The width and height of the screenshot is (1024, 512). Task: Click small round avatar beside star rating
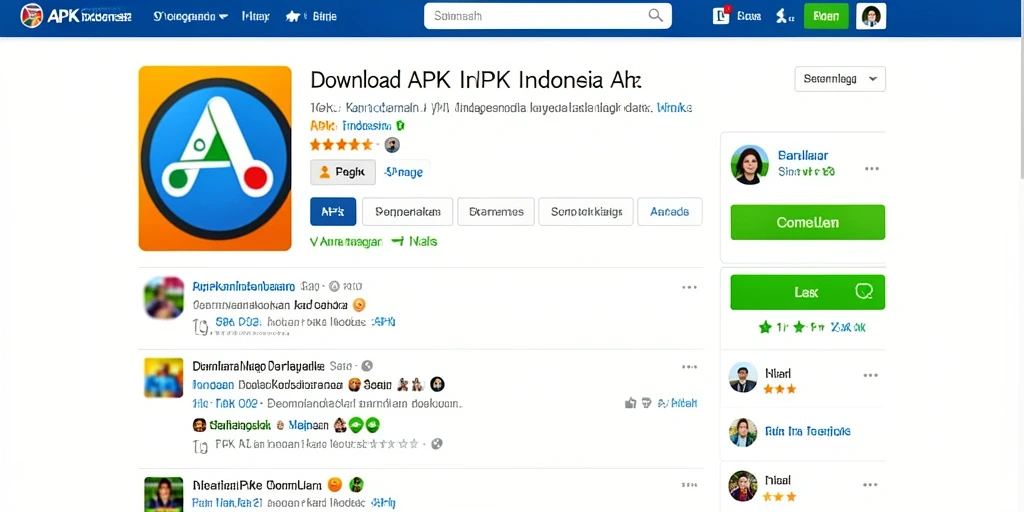click(x=392, y=144)
